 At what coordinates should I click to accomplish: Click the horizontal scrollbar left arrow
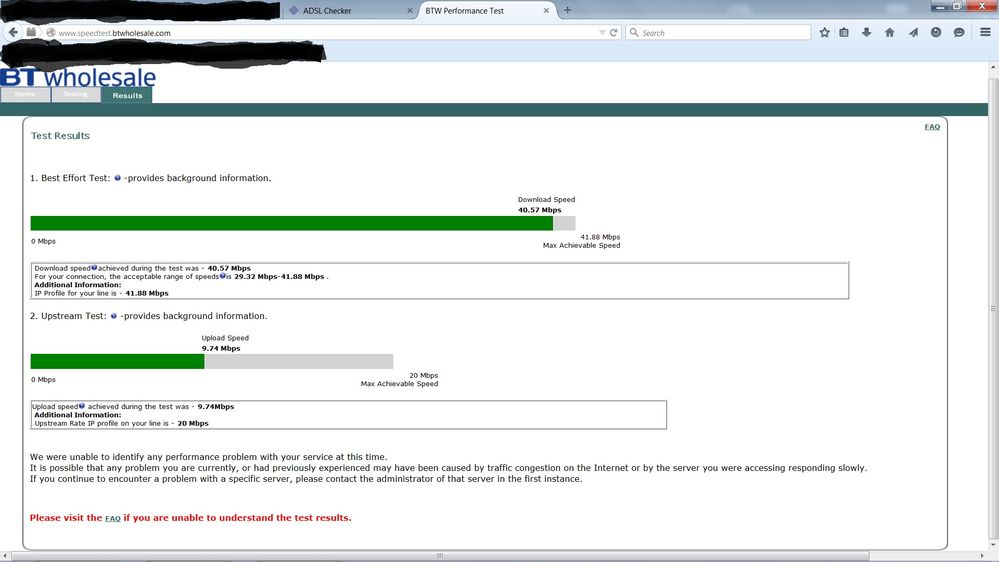coord(5,556)
